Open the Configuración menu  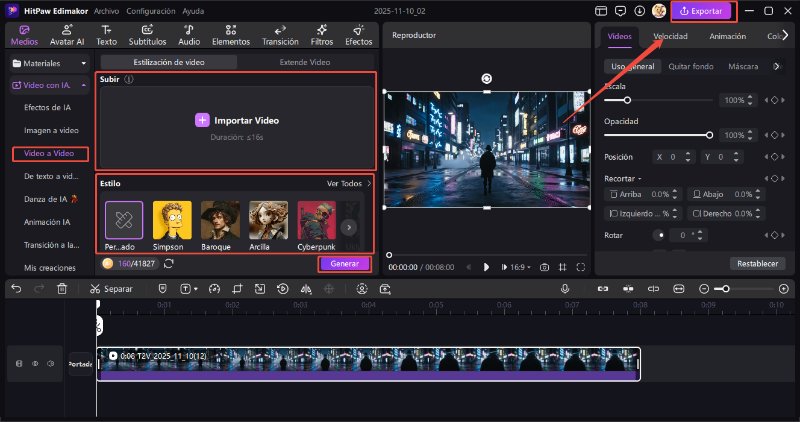151,11
